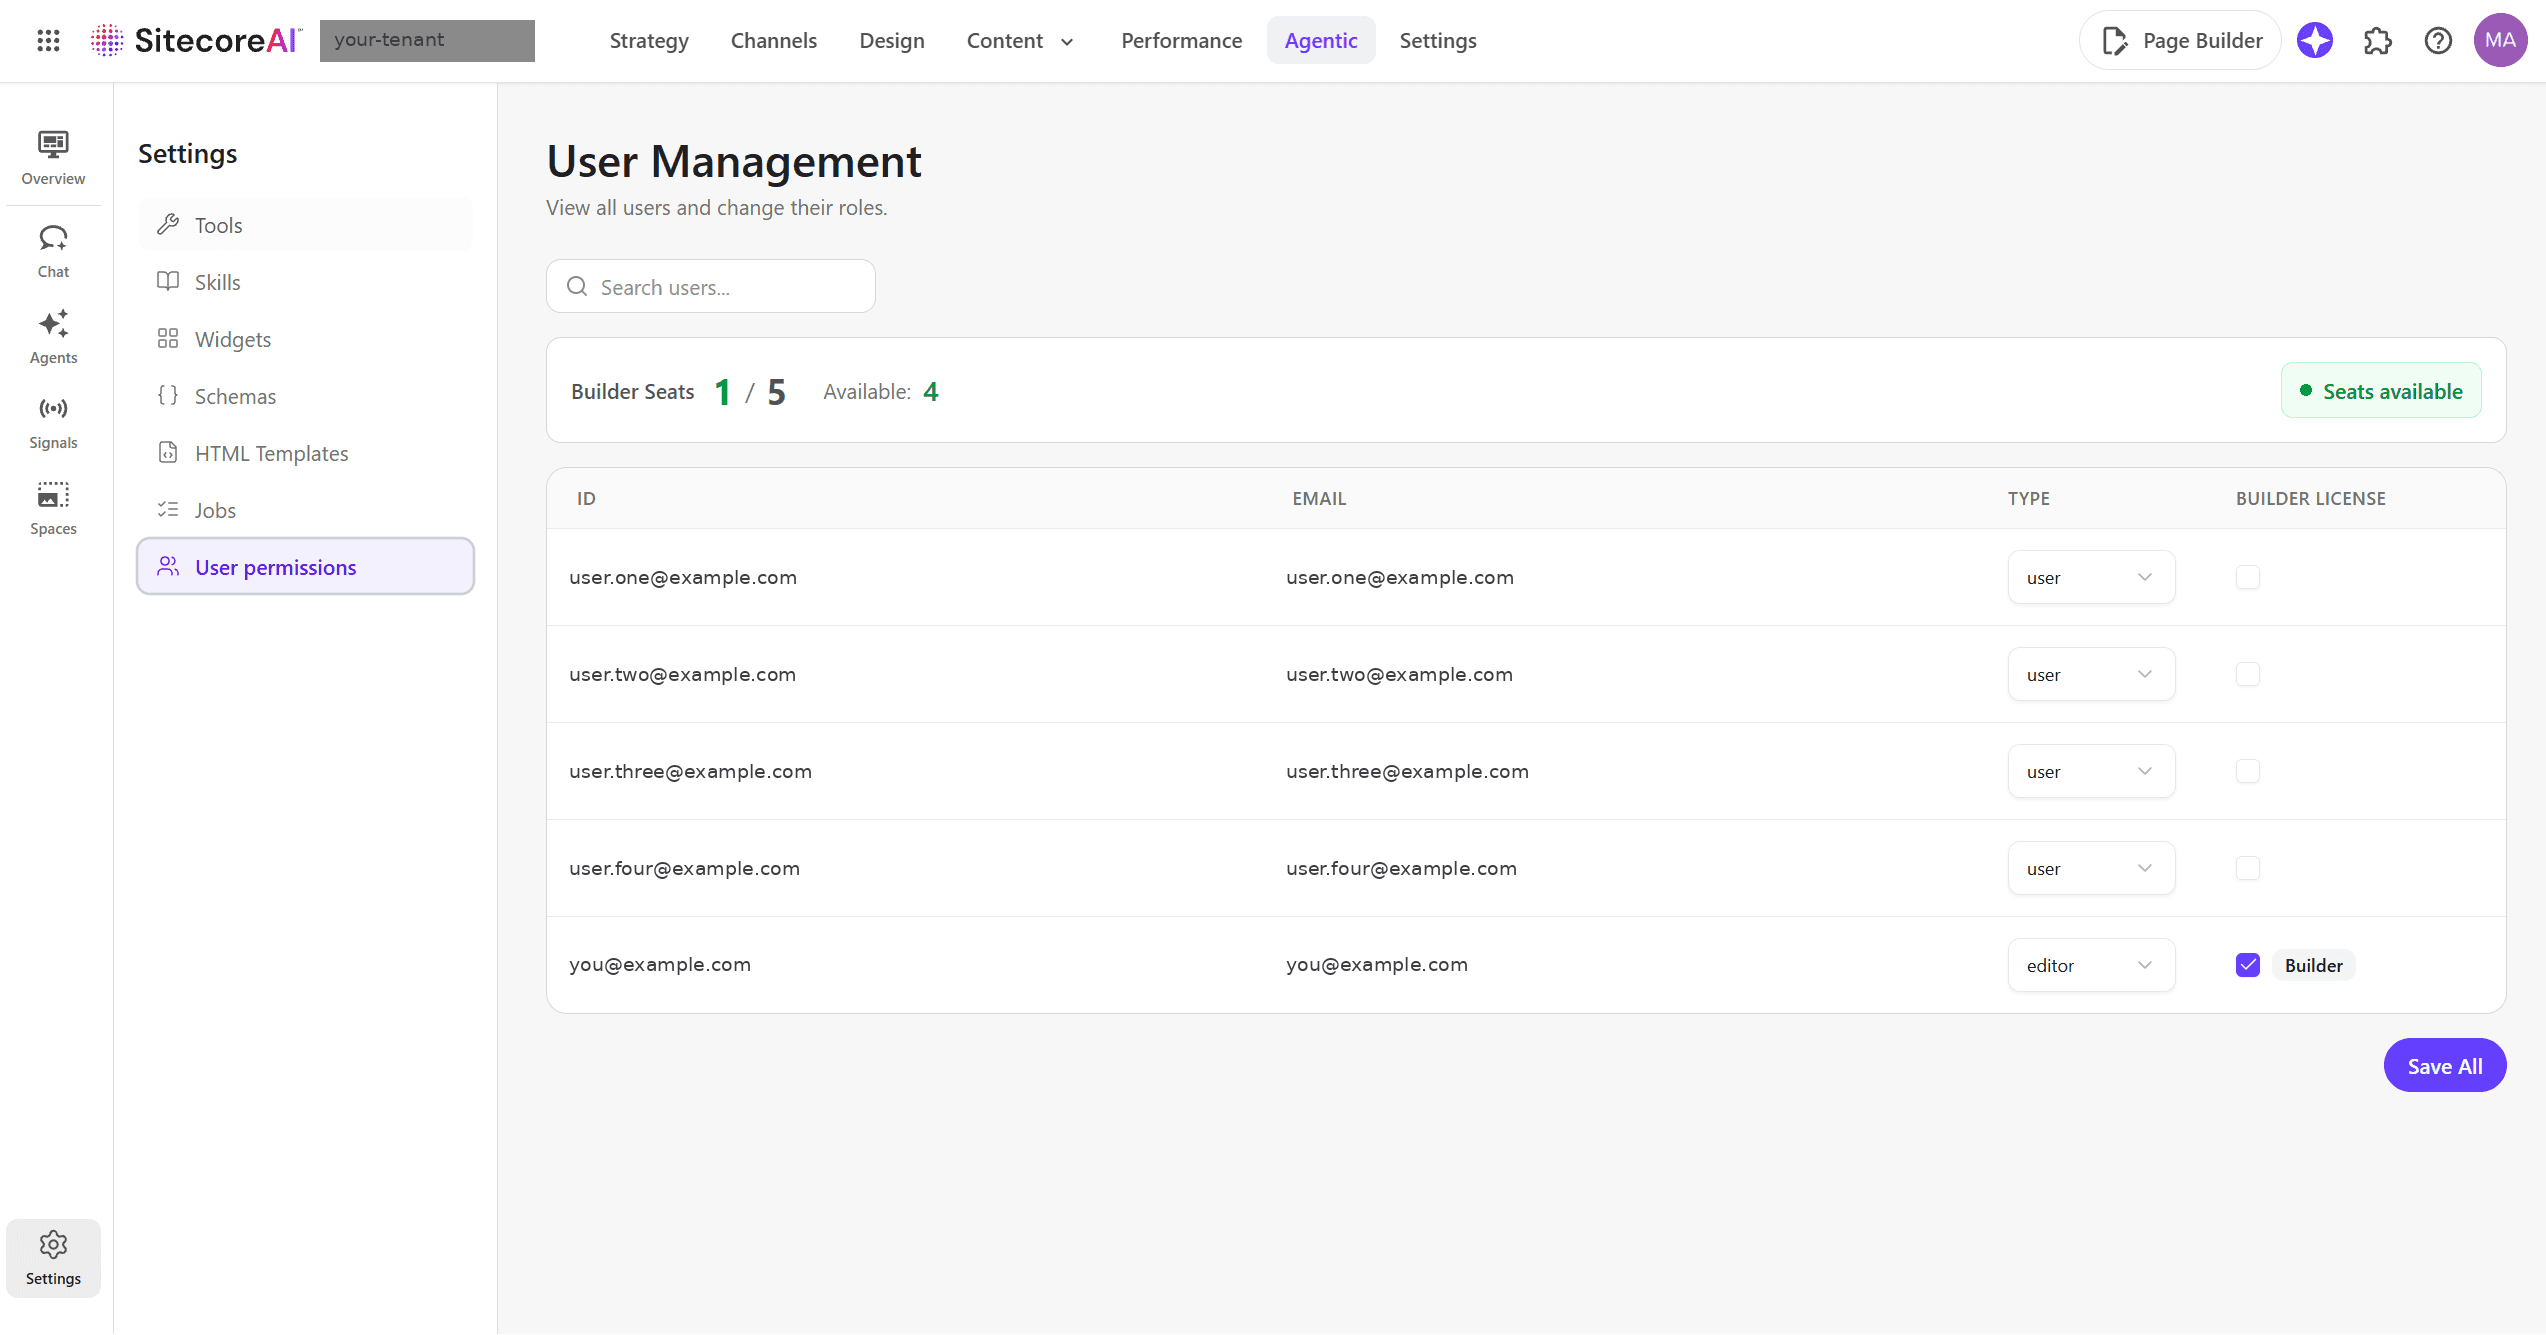The height and width of the screenshot is (1335, 2546).
Task: Open the Overview sidebar section
Action: [x=53, y=158]
